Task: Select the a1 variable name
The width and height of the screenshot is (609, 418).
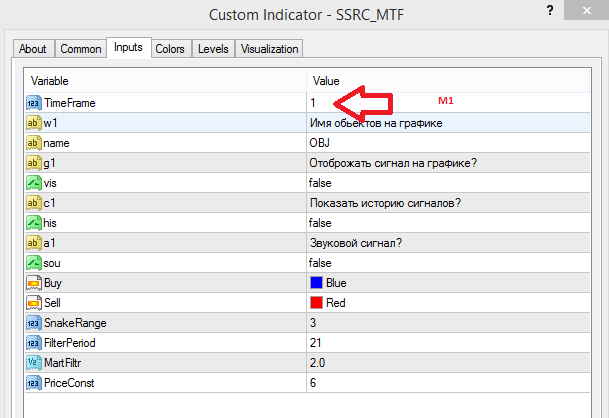Action: click(x=49, y=243)
